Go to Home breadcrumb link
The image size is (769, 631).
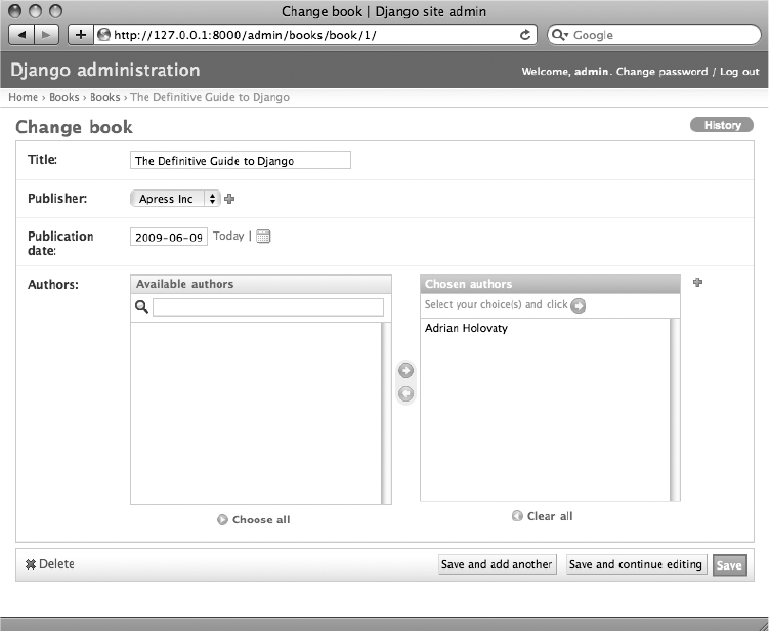click(23, 97)
